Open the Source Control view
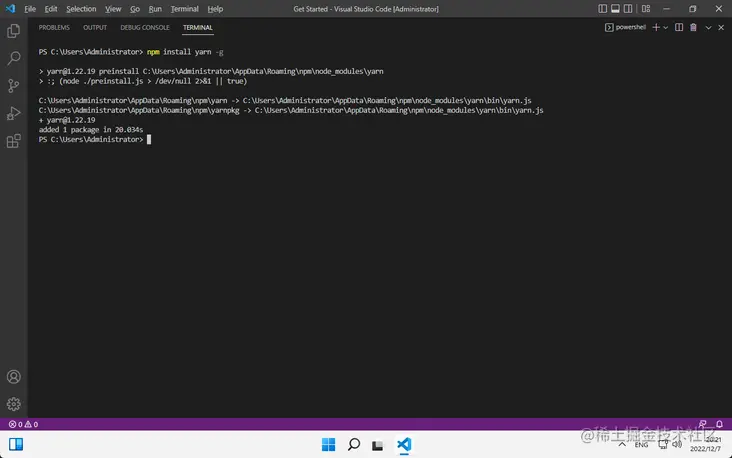Viewport: 732px width, 458px height. 14,85
